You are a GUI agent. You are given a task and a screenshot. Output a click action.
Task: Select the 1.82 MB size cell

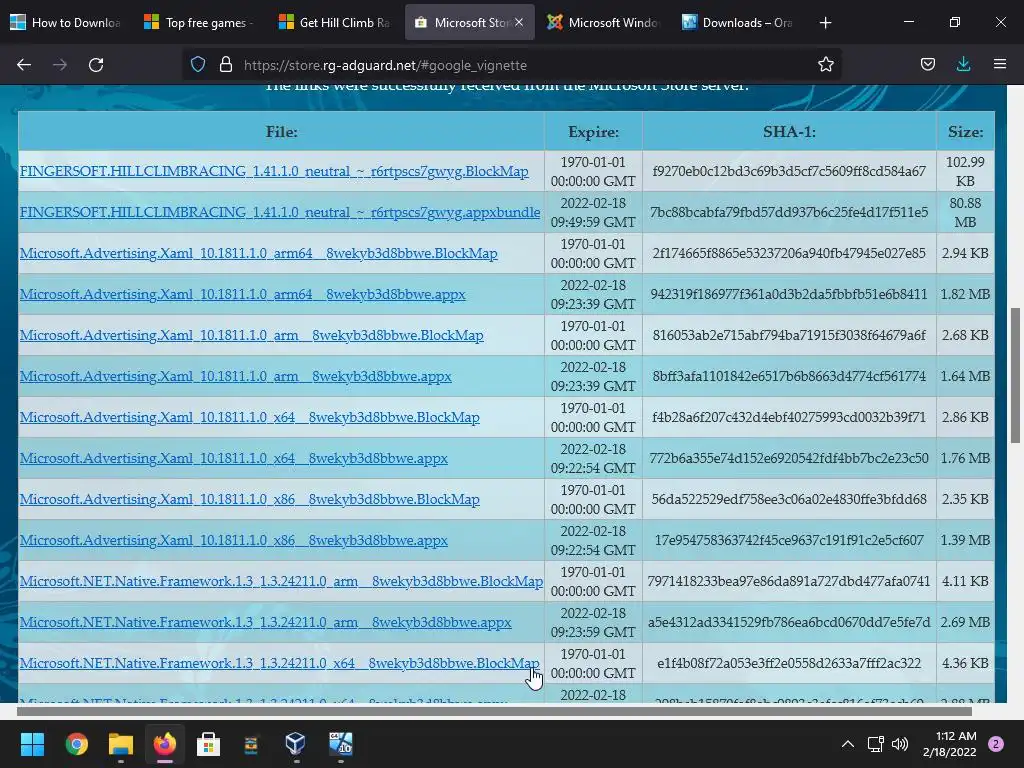pos(965,295)
